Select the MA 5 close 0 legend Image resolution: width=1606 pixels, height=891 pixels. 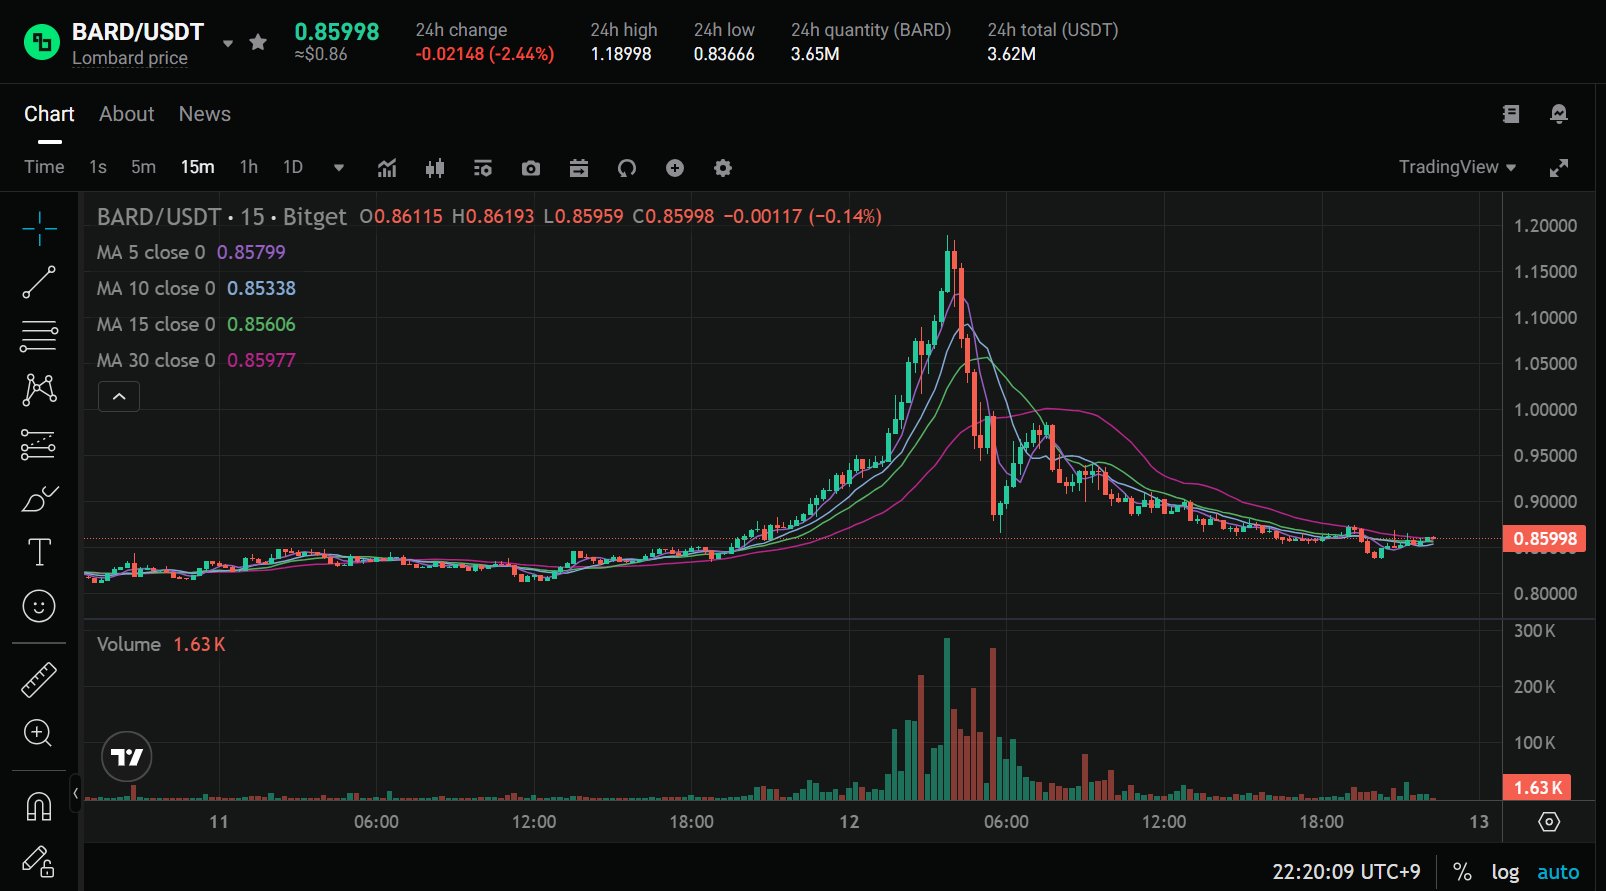pos(151,252)
